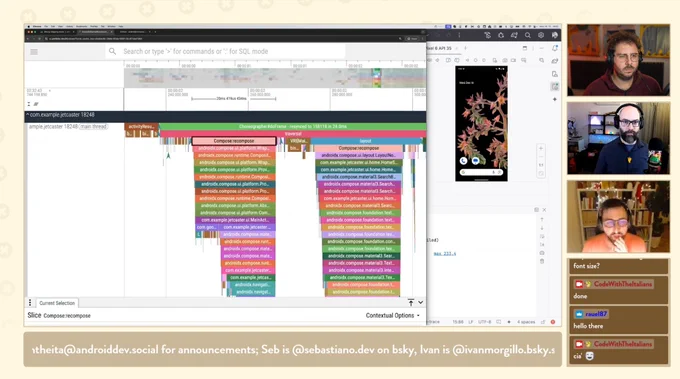The height and width of the screenshot is (379, 680).
Task: Tap the Google search bar on emulator
Action: (x=481, y=172)
